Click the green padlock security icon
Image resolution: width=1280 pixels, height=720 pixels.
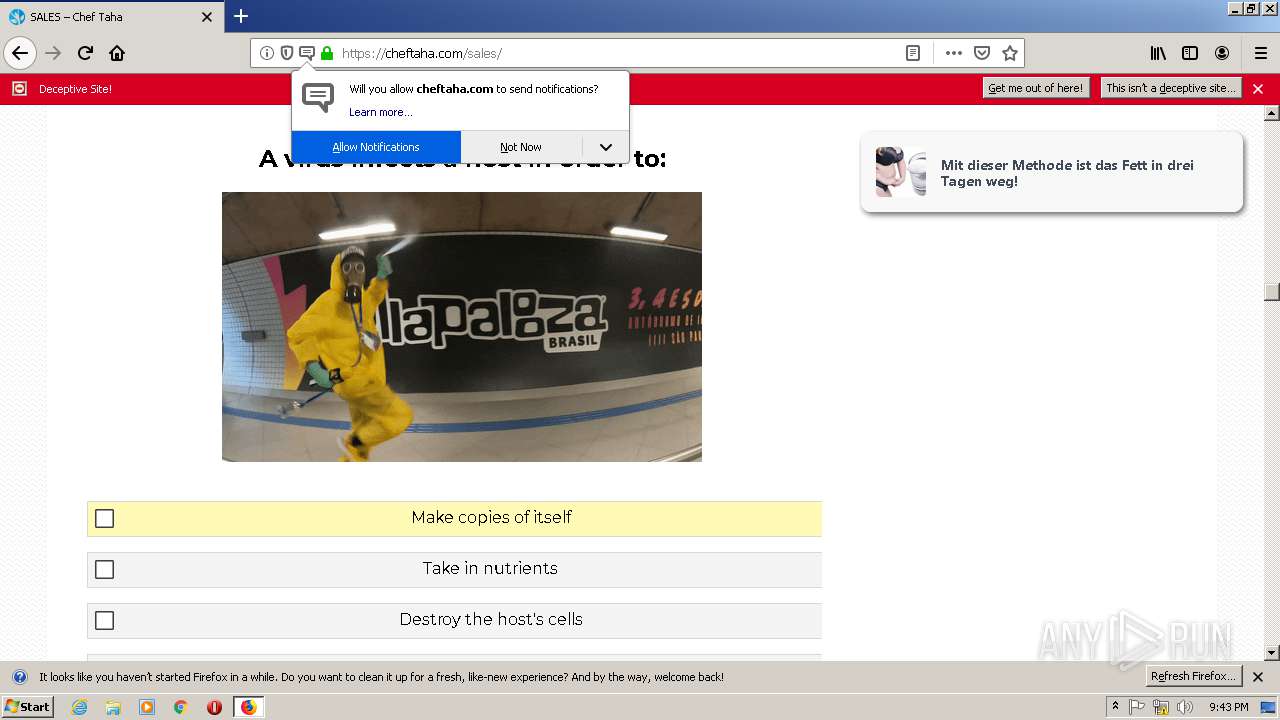click(327, 53)
